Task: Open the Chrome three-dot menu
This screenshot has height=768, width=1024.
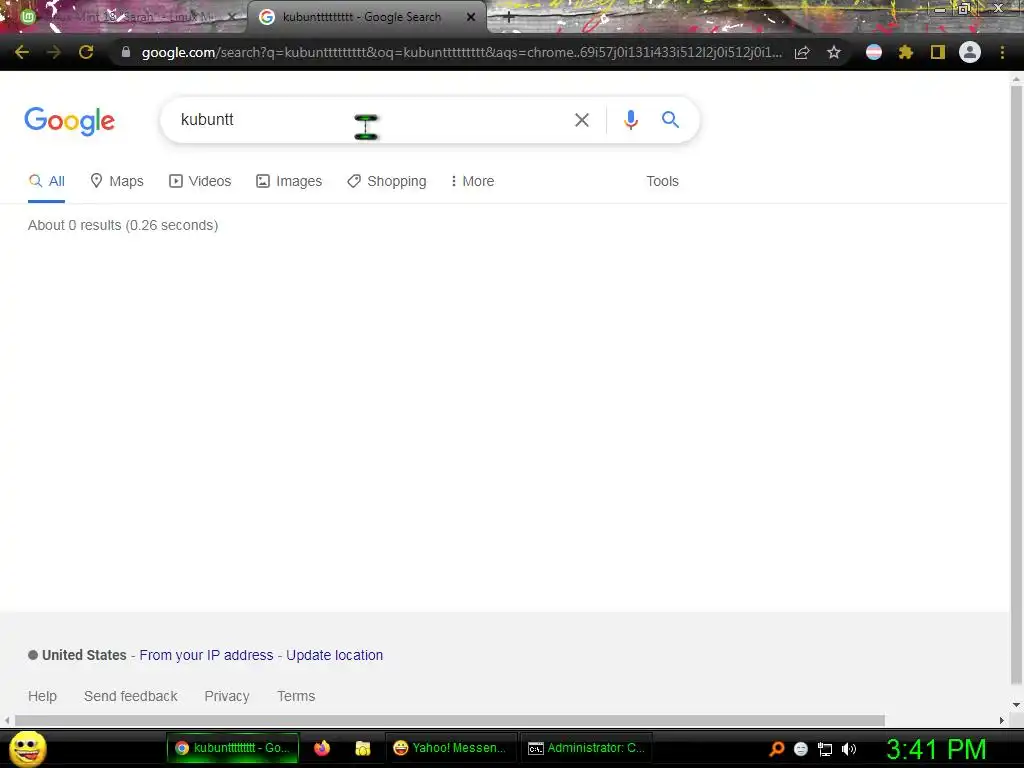Action: 1002,52
